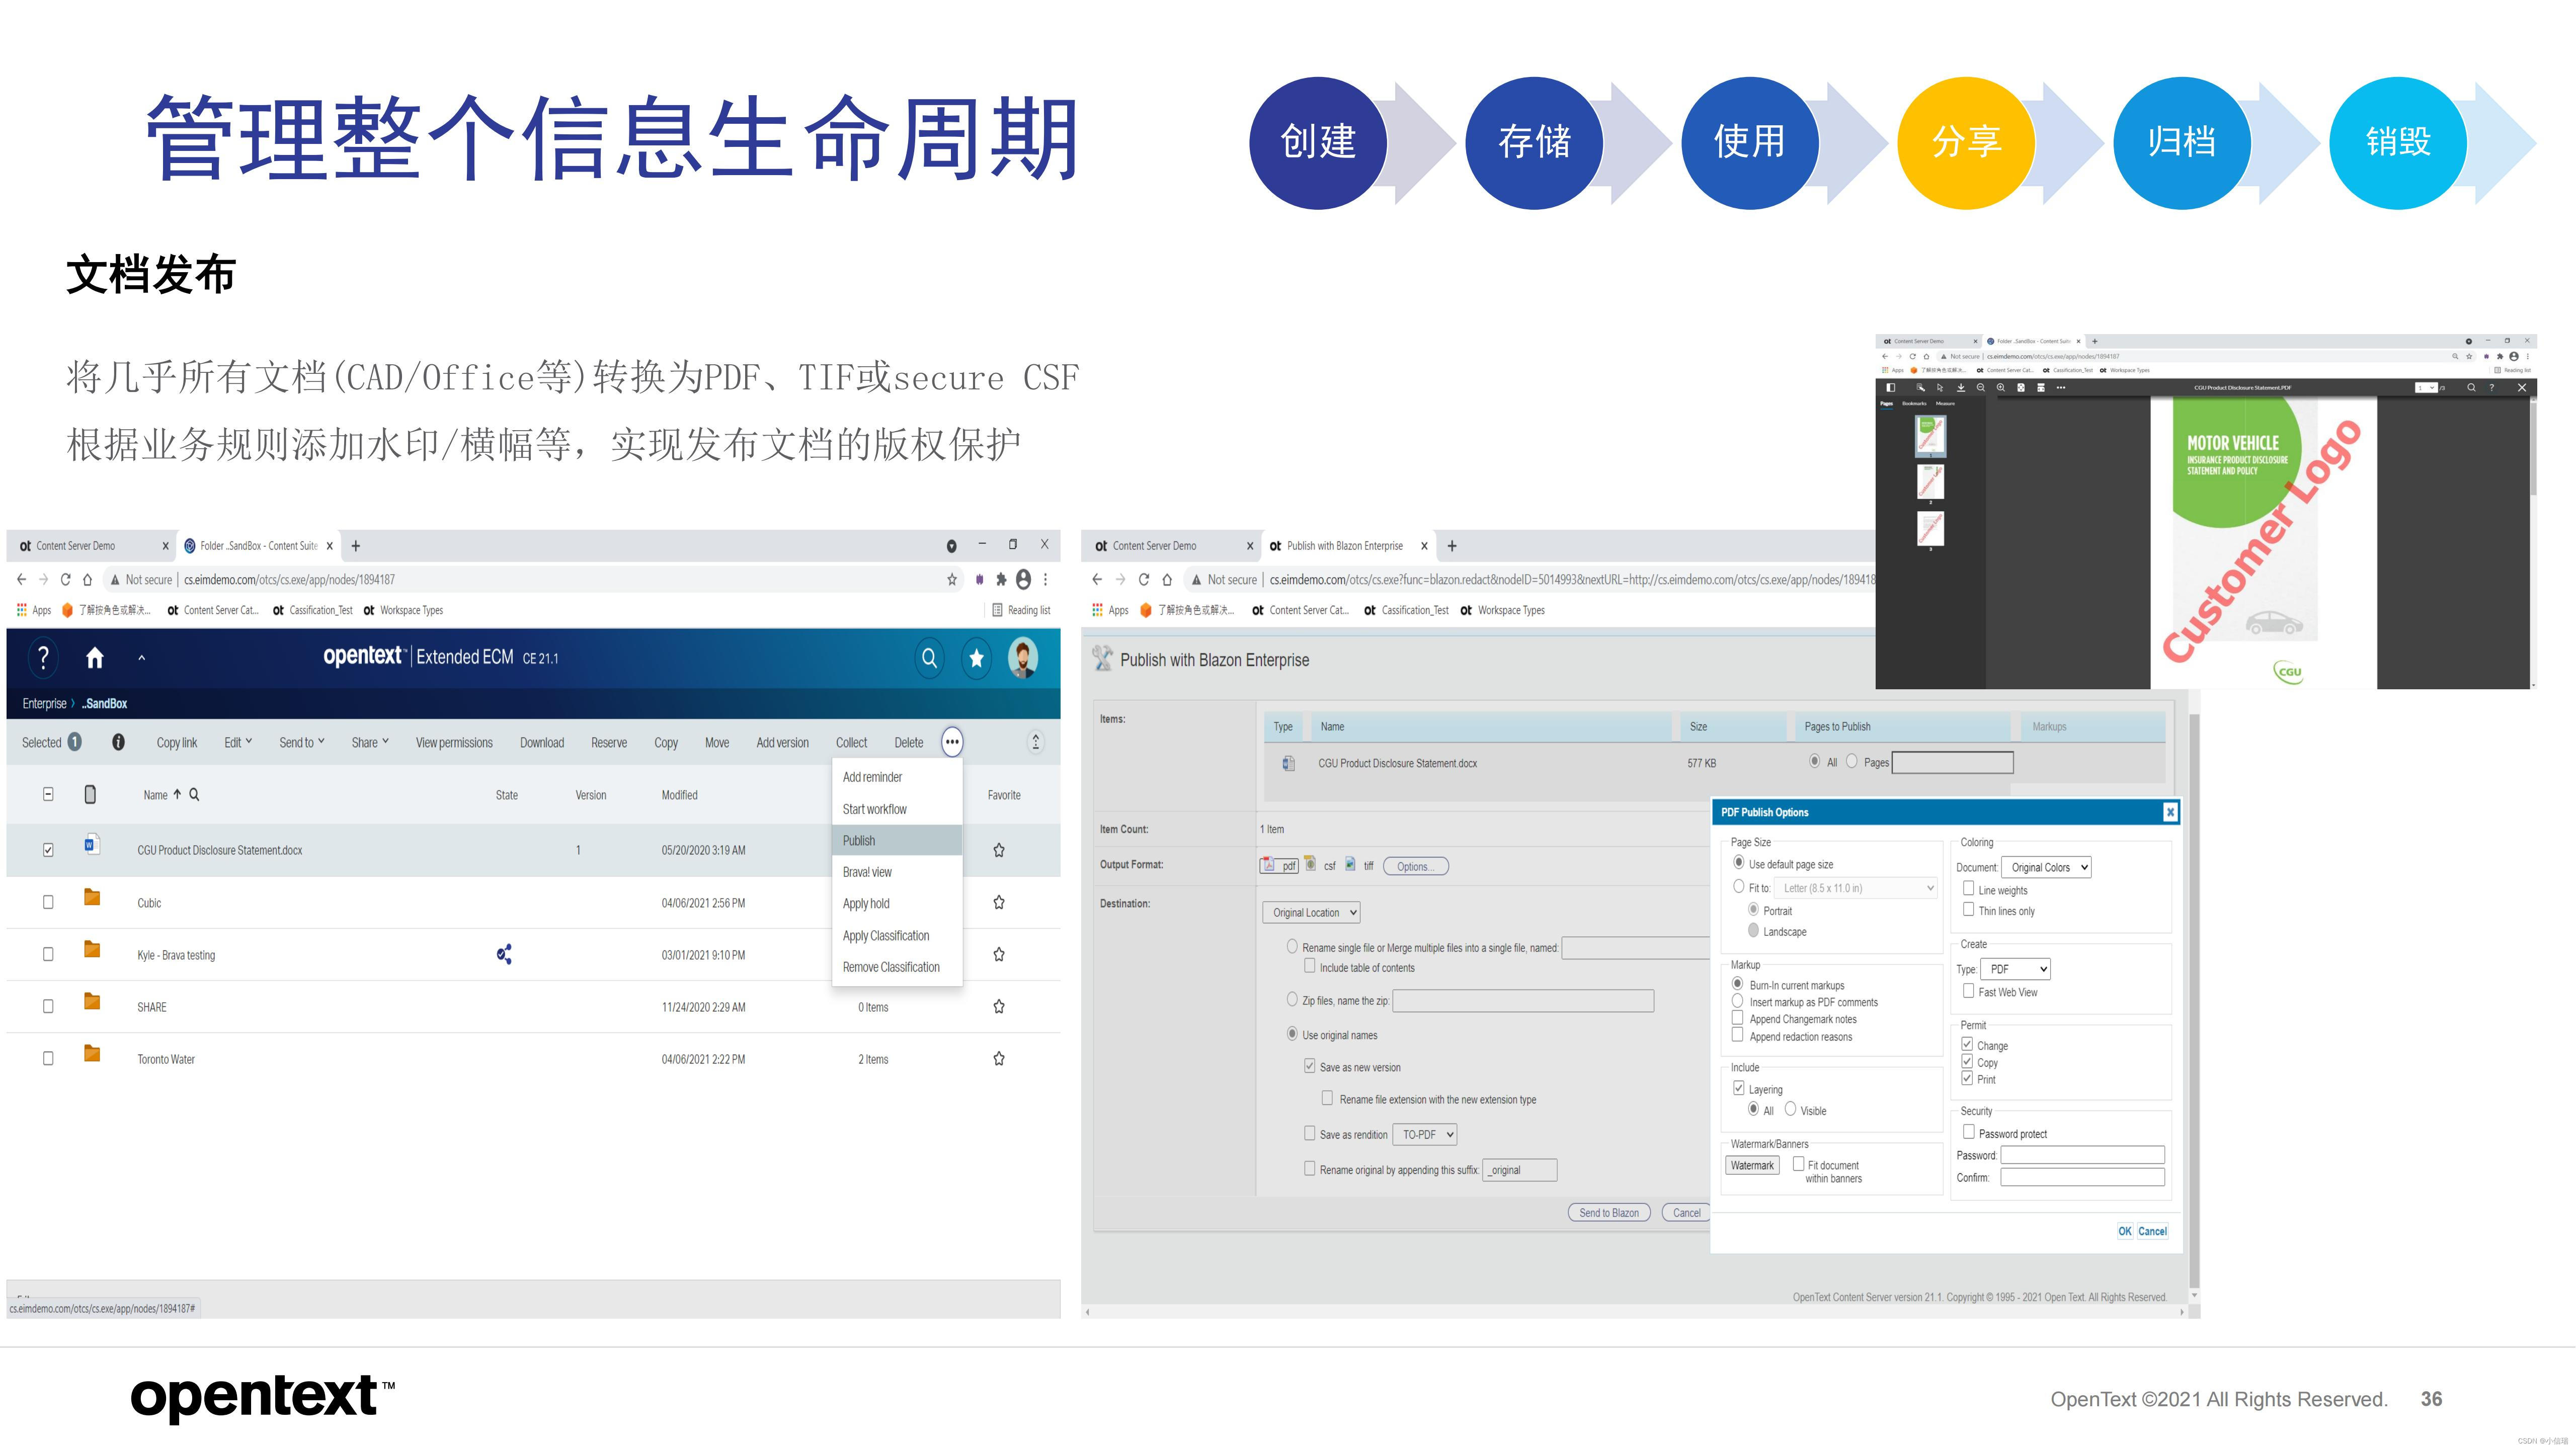Select the Landscape radio button
This screenshot has height=1449, width=2576.
1753,931
